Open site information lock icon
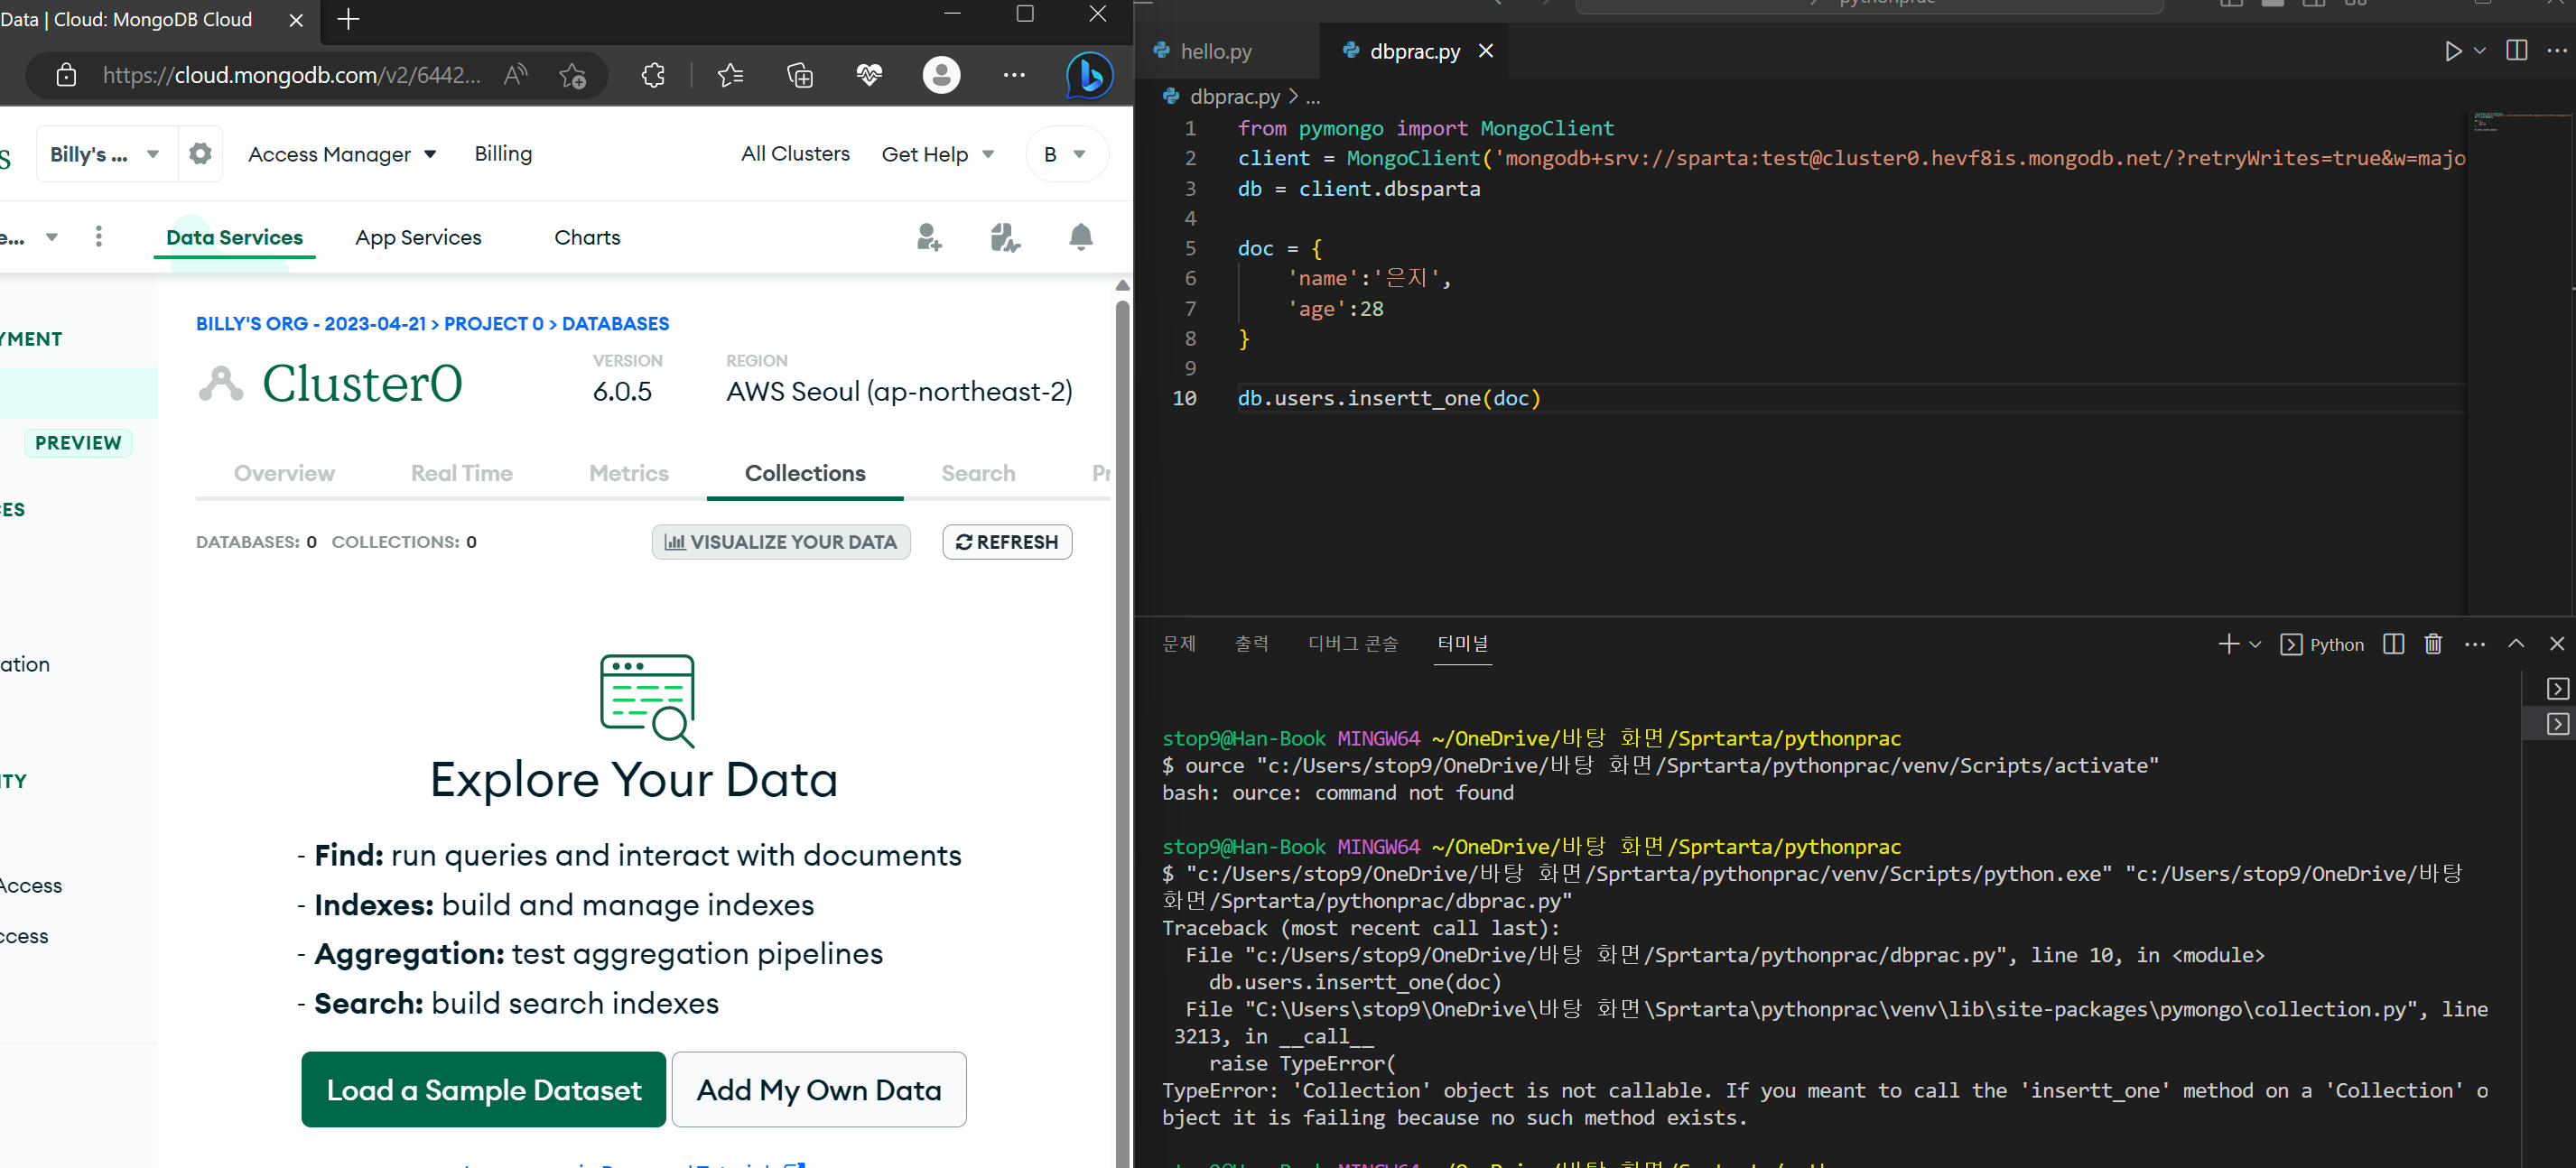Image resolution: width=2576 pixels, height=1168 pixels. coord(66,75)
